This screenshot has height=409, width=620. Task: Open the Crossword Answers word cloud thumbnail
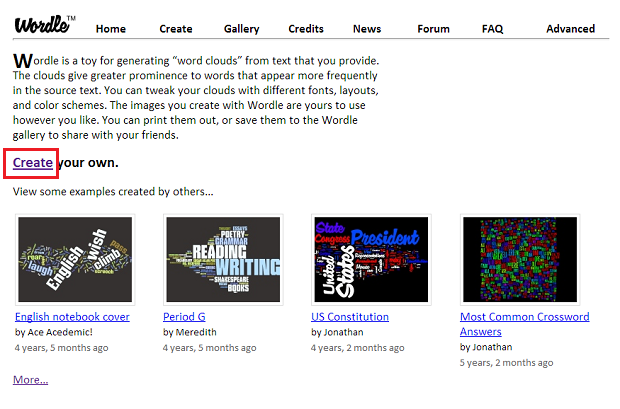click(519, 259)
